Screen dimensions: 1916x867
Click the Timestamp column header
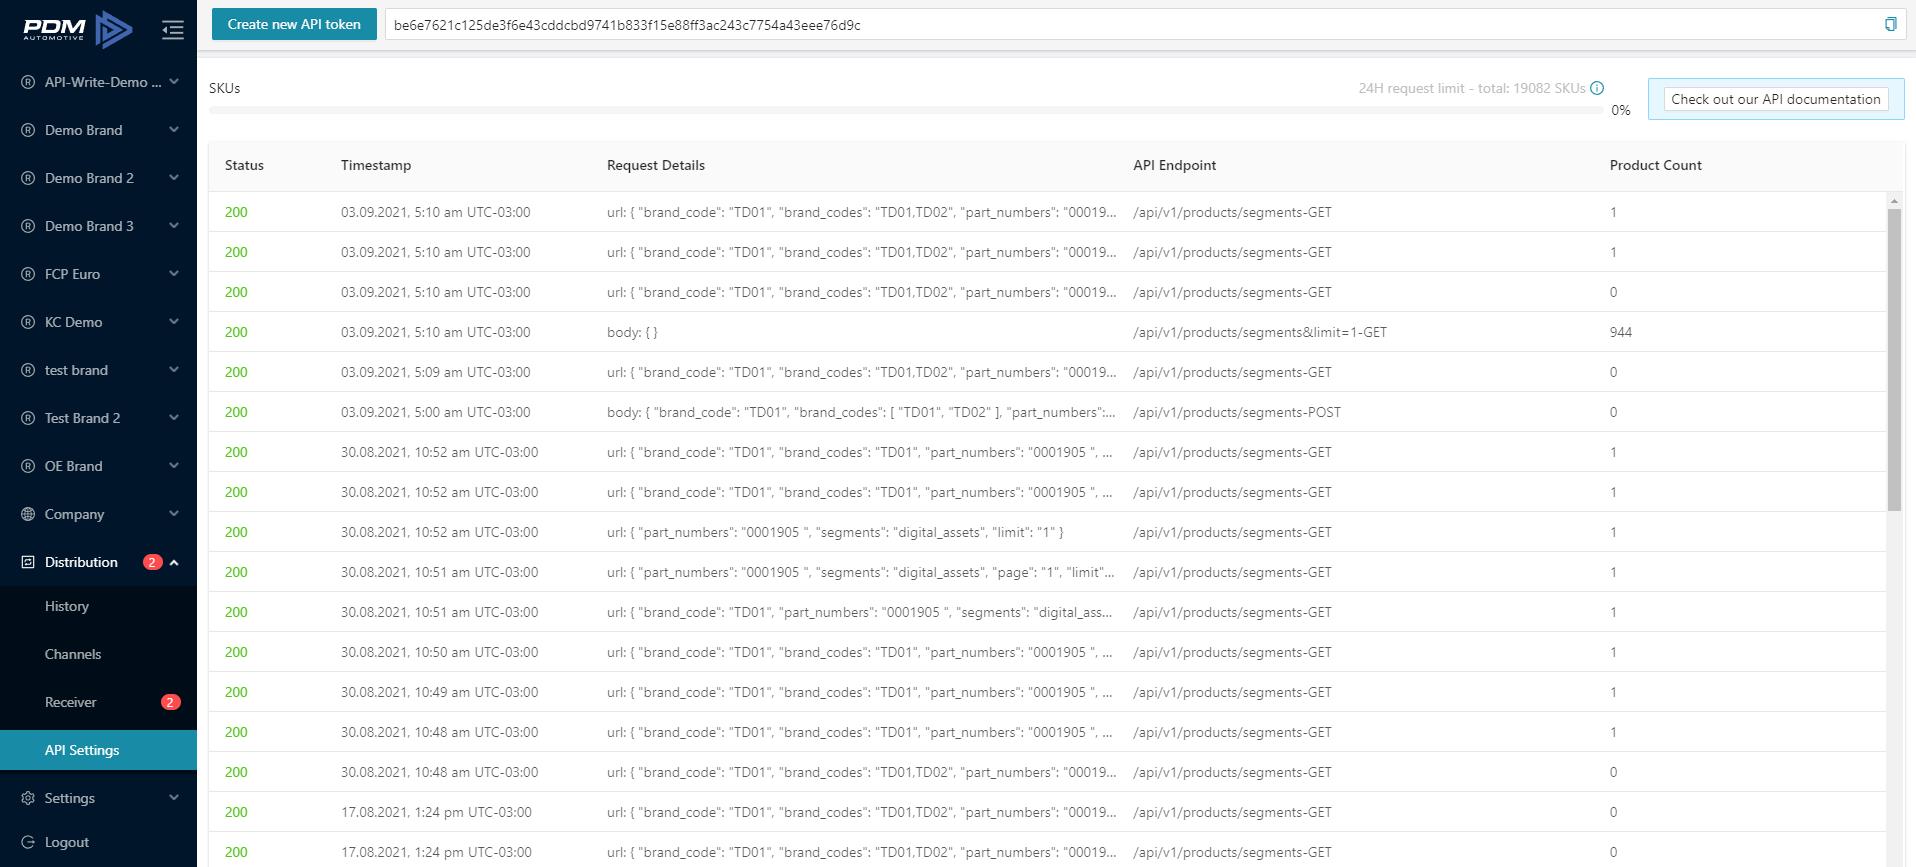[376, 165]
